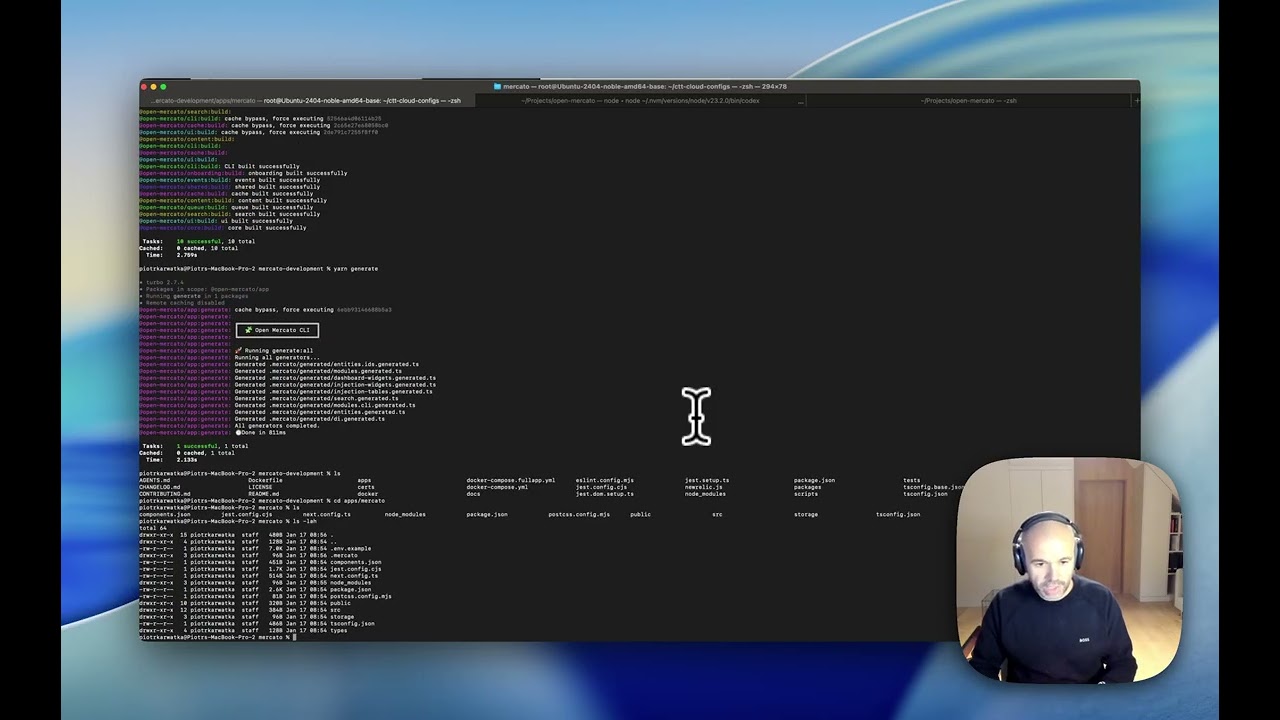Click the Open Mercato CLI banner box

(277, 330)
